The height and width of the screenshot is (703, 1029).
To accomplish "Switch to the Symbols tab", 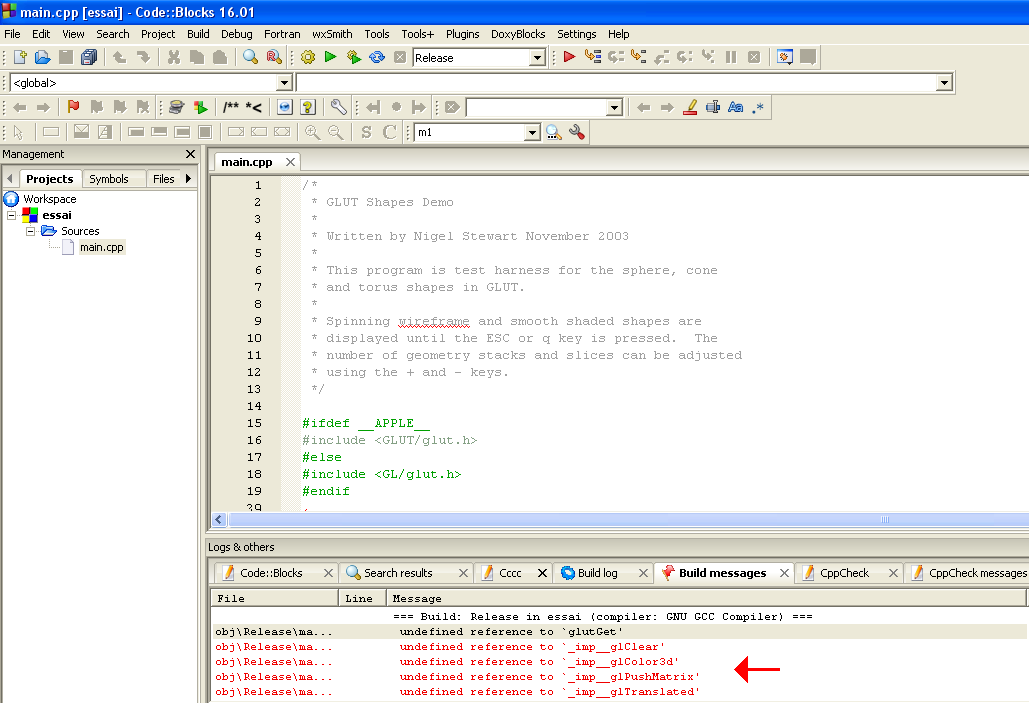I will pyautogui.click(x=109, y=179).
